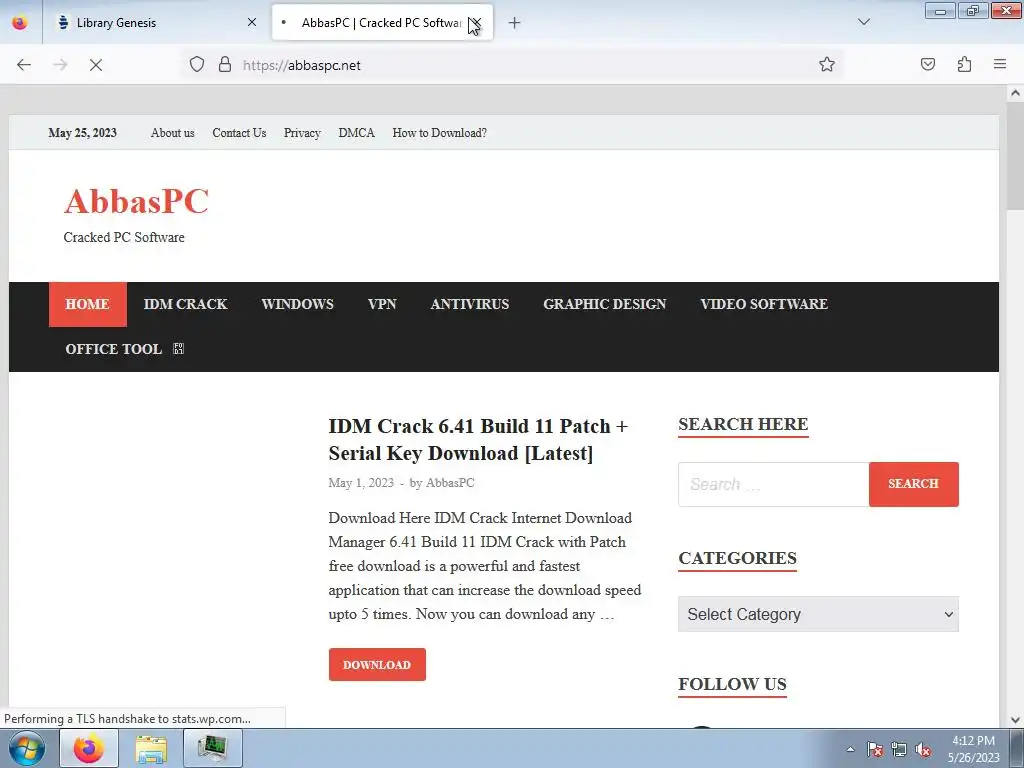The image size is (1024, 768).
Task: Click the page vertical scrollbar thumb
Action: click(1015, 157)
